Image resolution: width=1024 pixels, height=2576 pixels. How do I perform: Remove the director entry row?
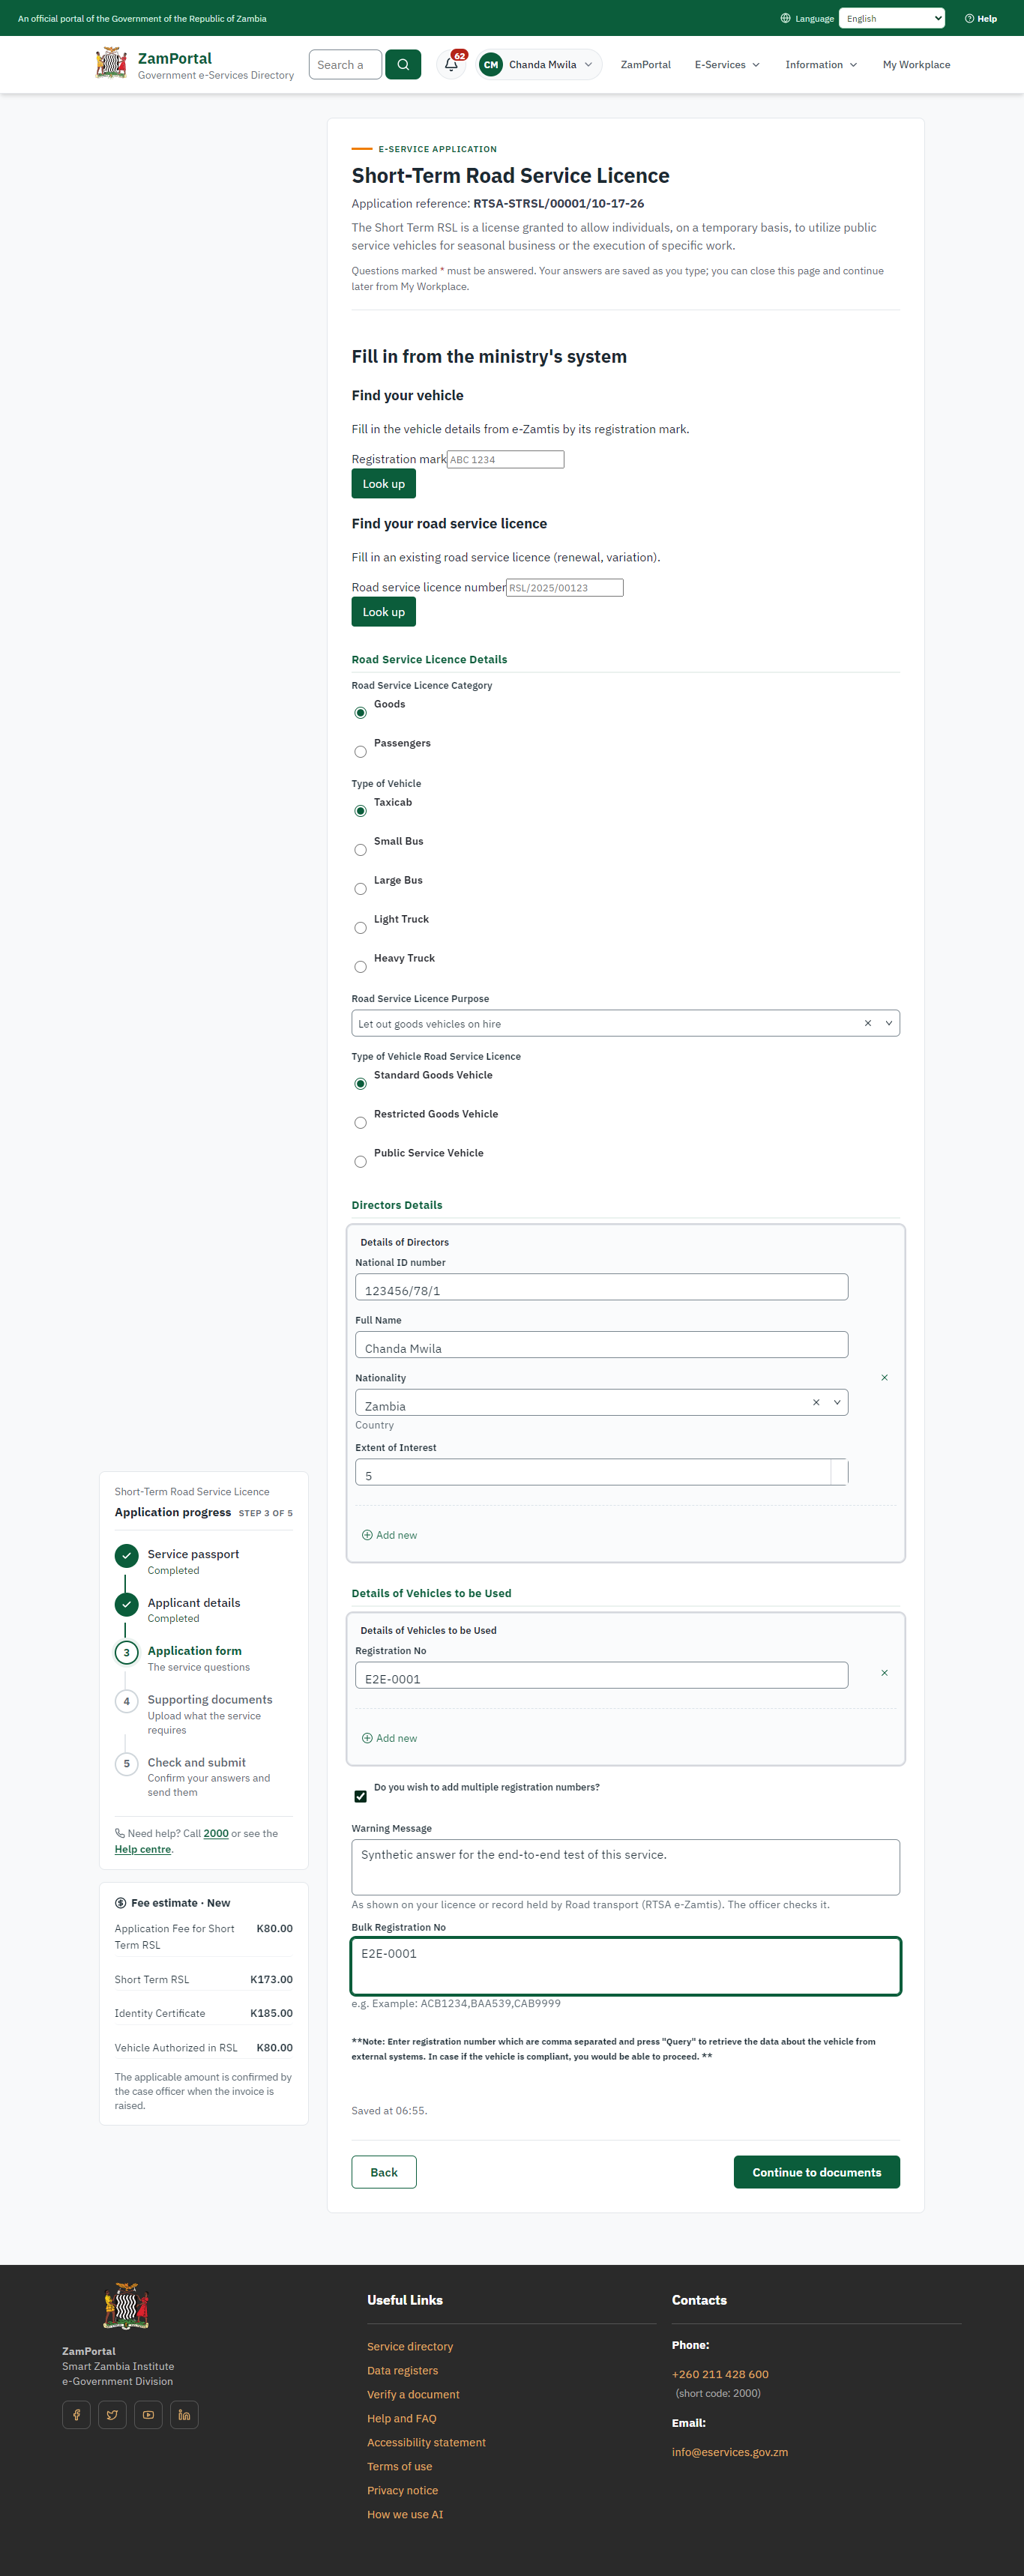point(884,1378)
